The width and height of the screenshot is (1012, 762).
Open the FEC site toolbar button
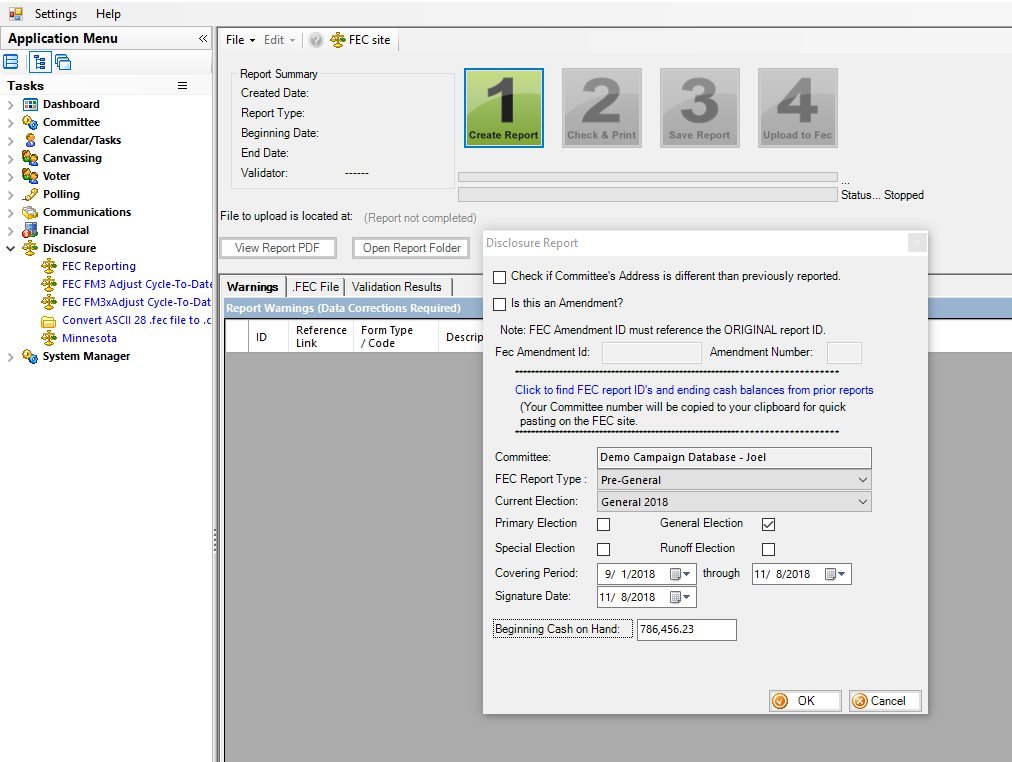click(x=360, y=40)
